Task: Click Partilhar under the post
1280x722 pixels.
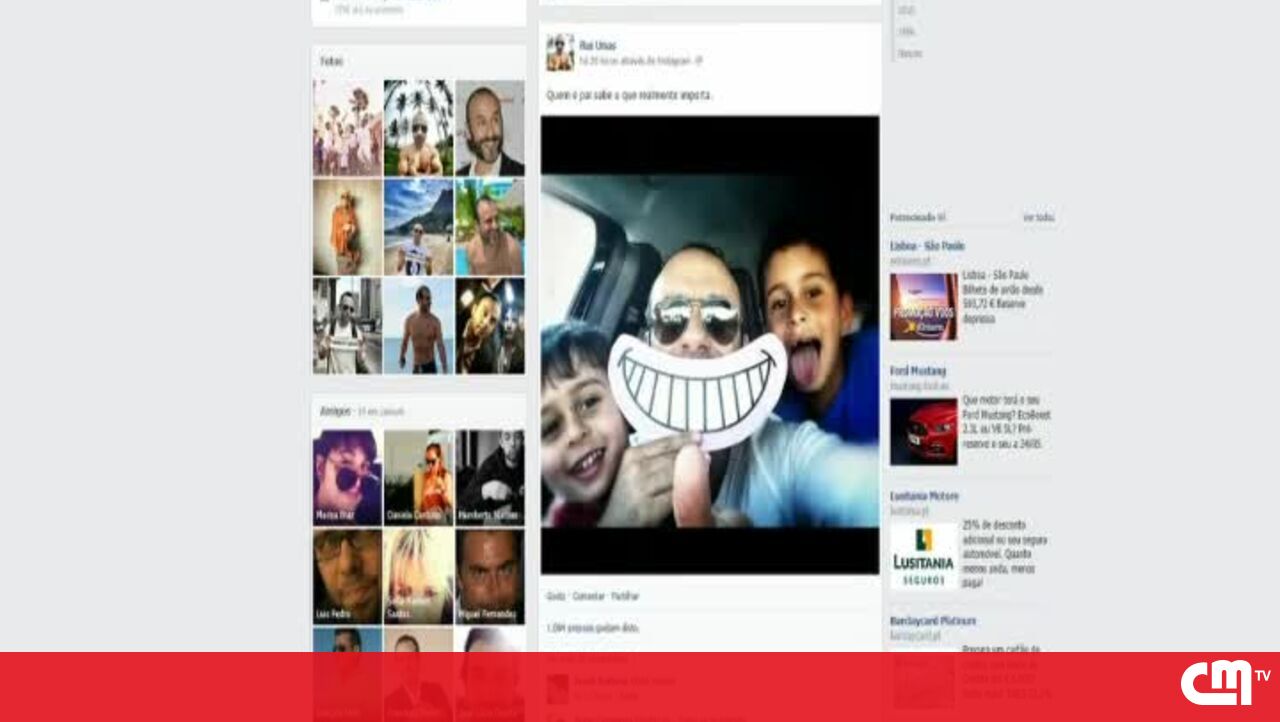Action: 625,596
